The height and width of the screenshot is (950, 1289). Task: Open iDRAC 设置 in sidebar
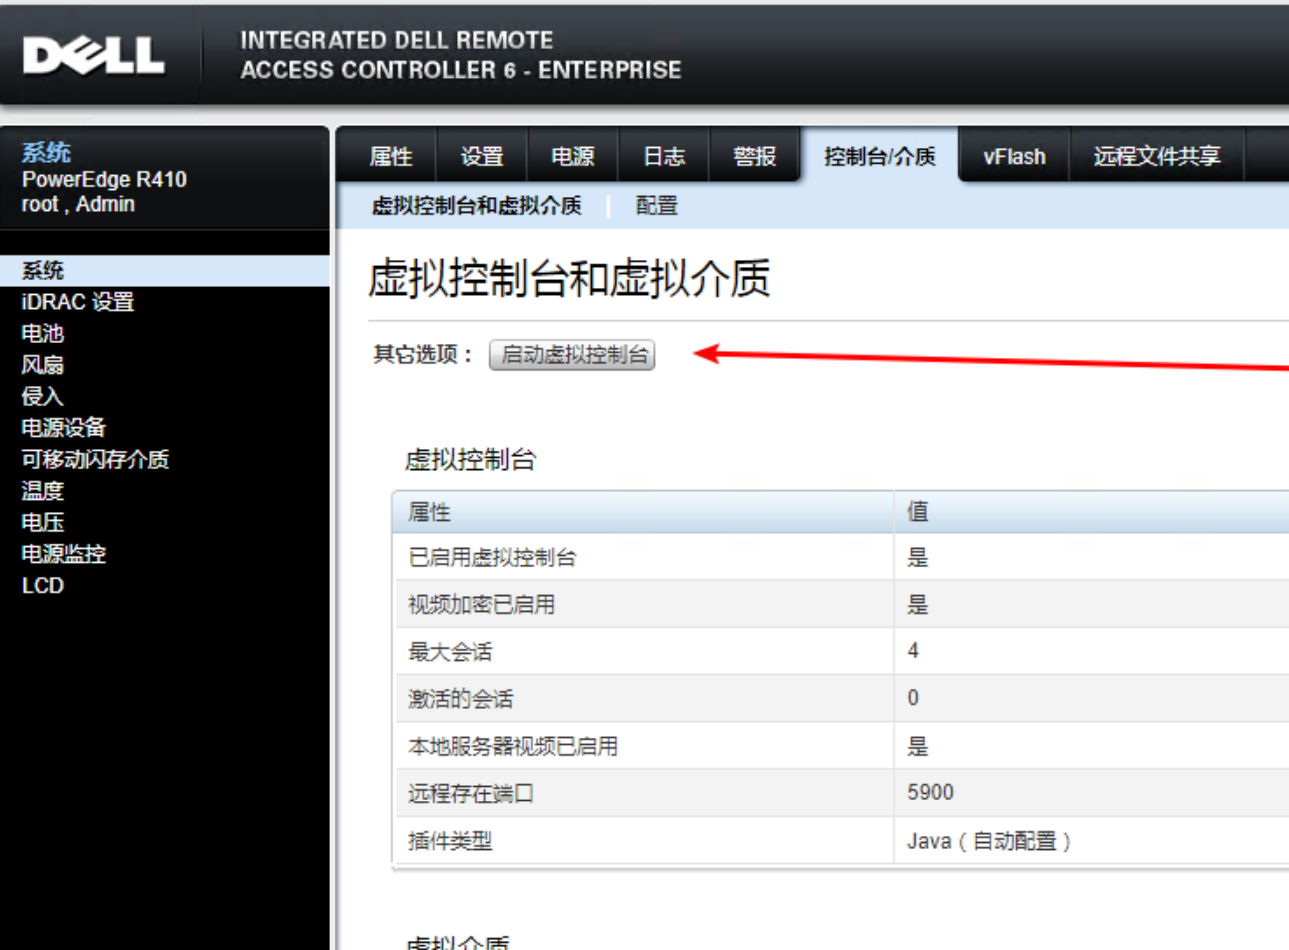click(x=78, y=302)
